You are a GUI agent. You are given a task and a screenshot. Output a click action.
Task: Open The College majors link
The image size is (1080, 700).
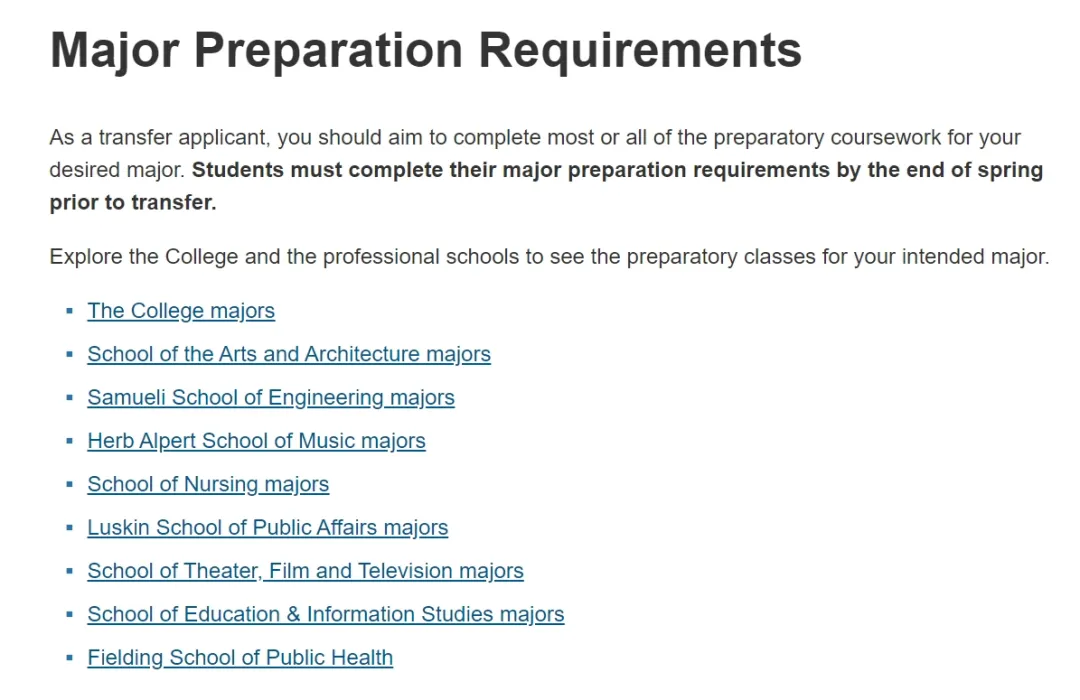point(180,311)
